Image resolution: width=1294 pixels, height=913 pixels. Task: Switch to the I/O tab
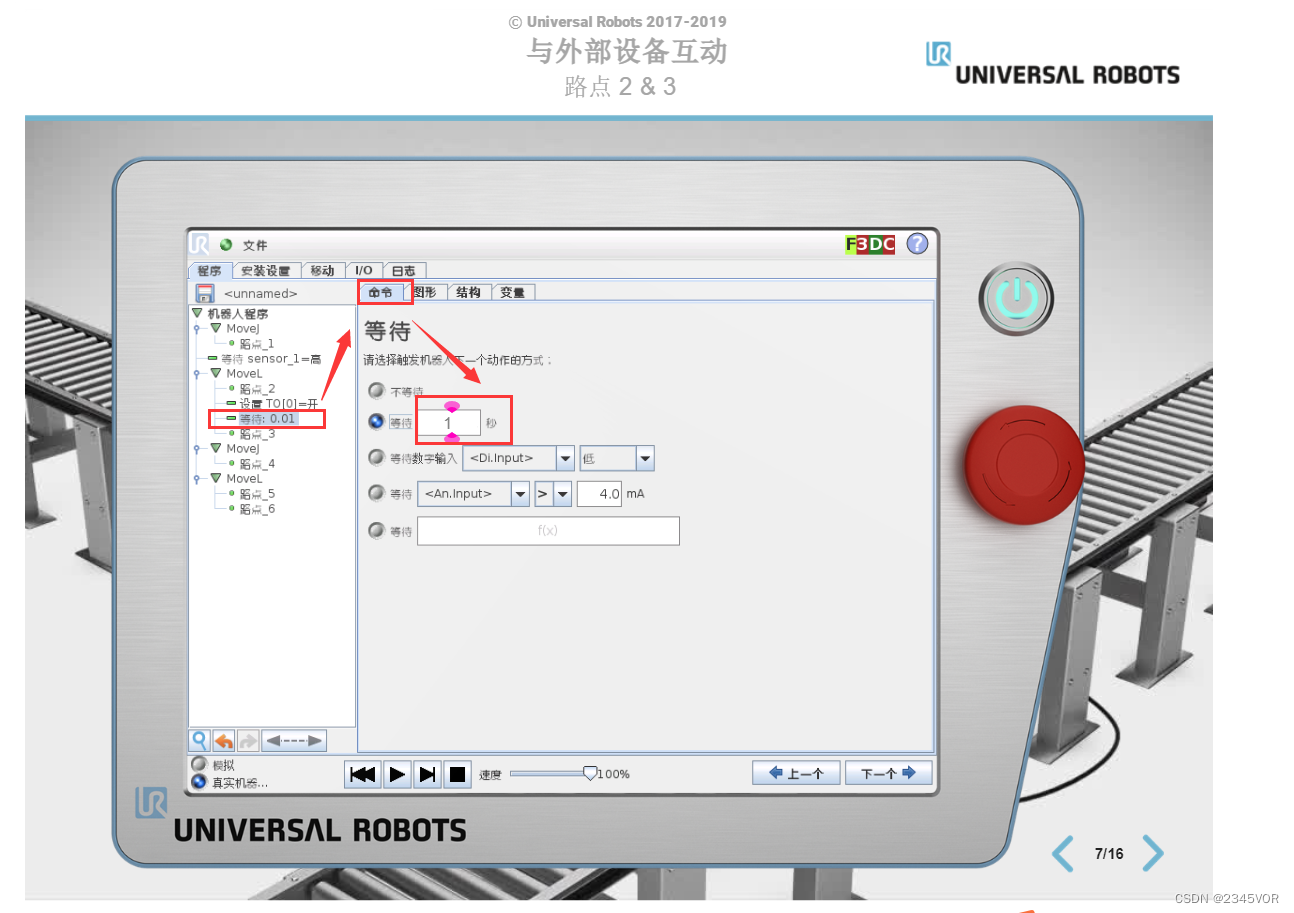364,271
